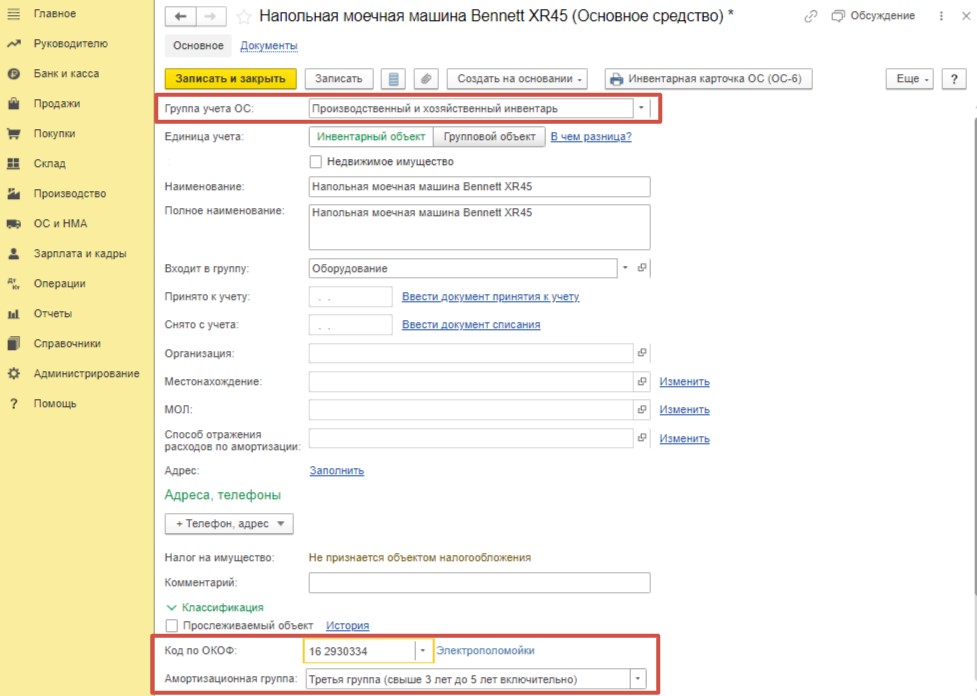Click the Отчеты bar chart icon
The image size is (977, 696).
(14, 314)
